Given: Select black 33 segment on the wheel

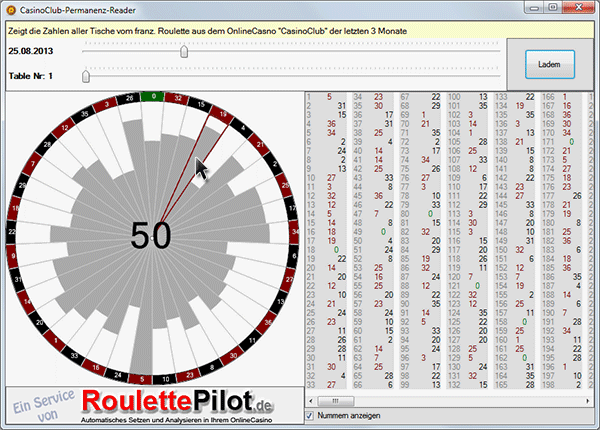Looking at the screenshot, I should coord(74,355).
